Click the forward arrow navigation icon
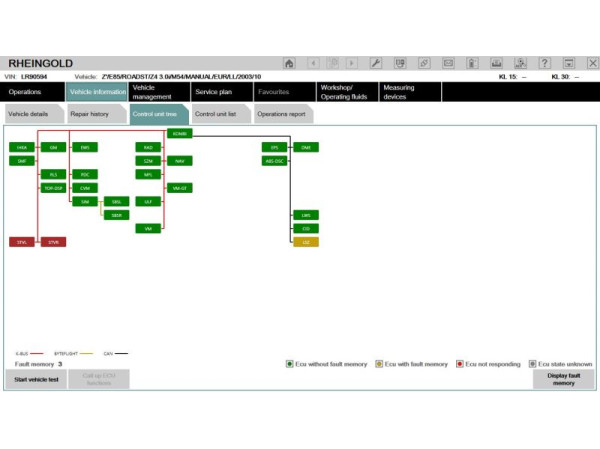The image size is (600, 449). pyautogui.click(x=351, y=63)
